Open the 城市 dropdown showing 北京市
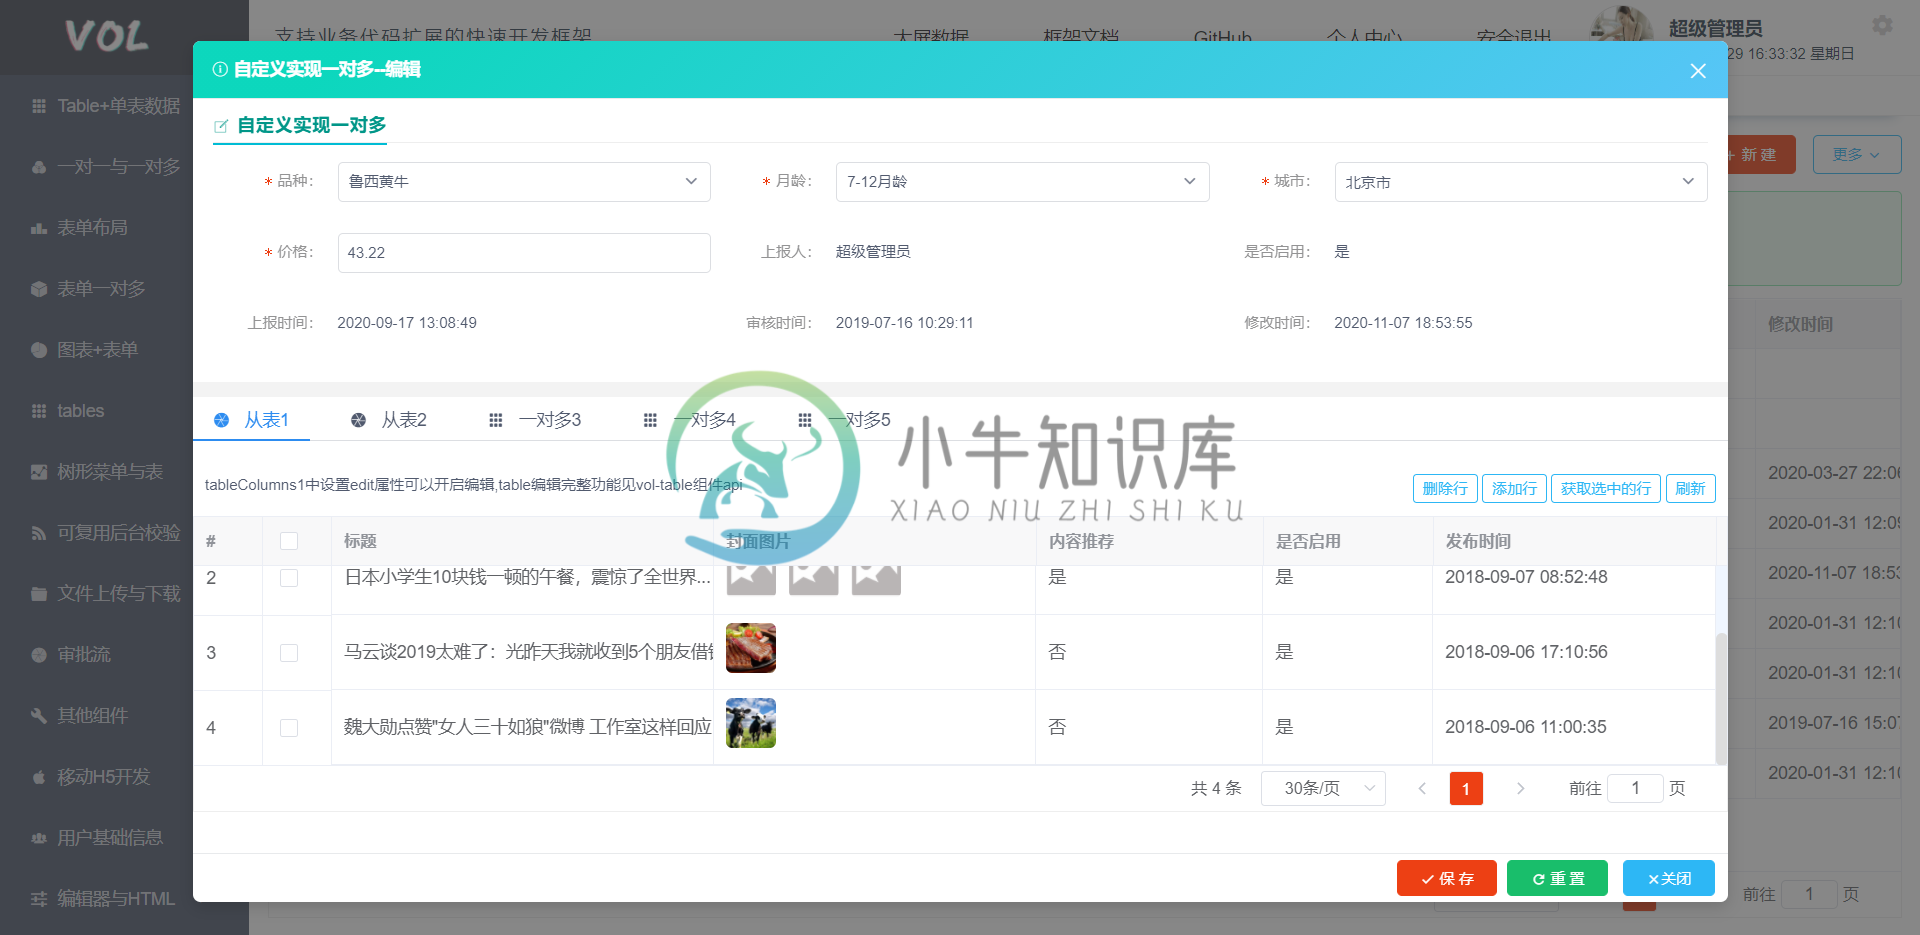The height and width of the screenshot is (935, 1920). point(1520,182)
